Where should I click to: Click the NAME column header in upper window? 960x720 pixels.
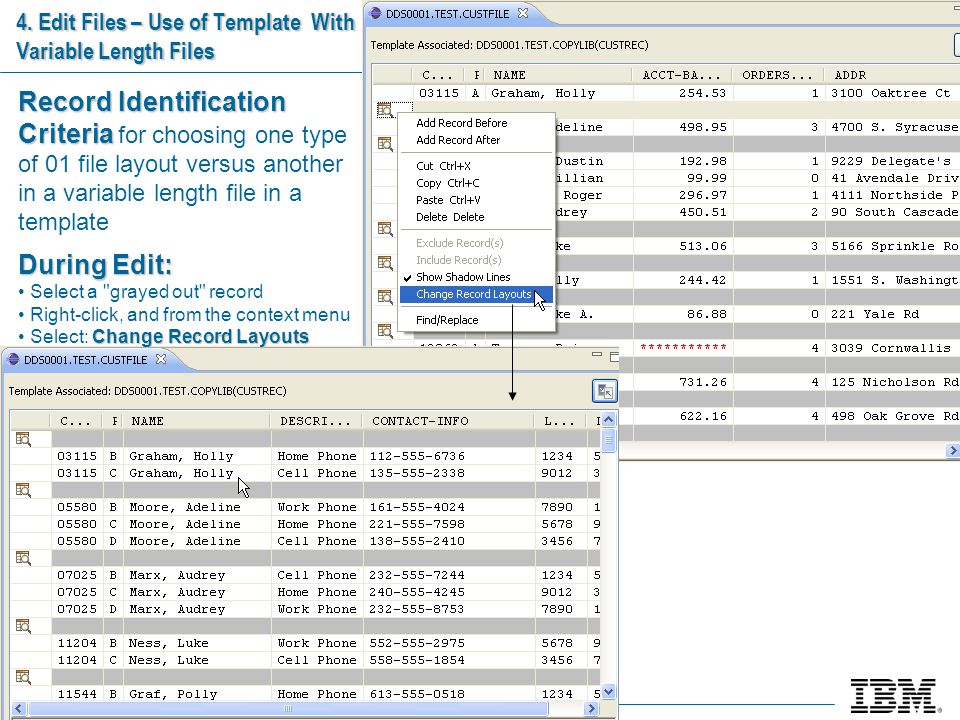[x=558, y=75]
